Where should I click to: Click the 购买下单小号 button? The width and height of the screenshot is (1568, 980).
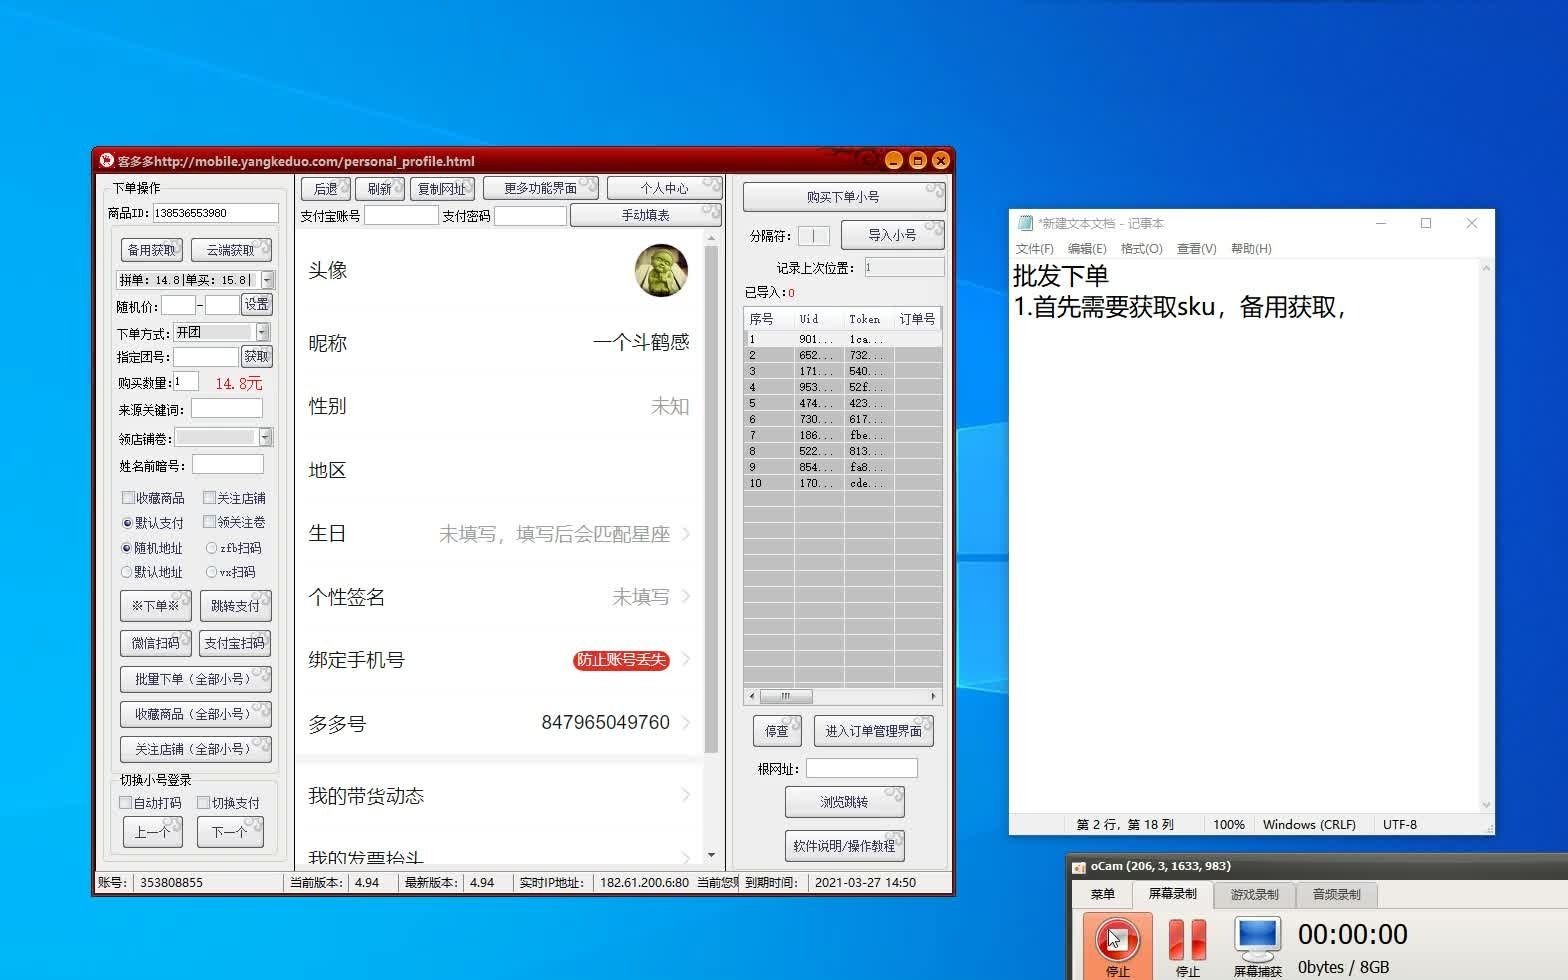point(843,197)
